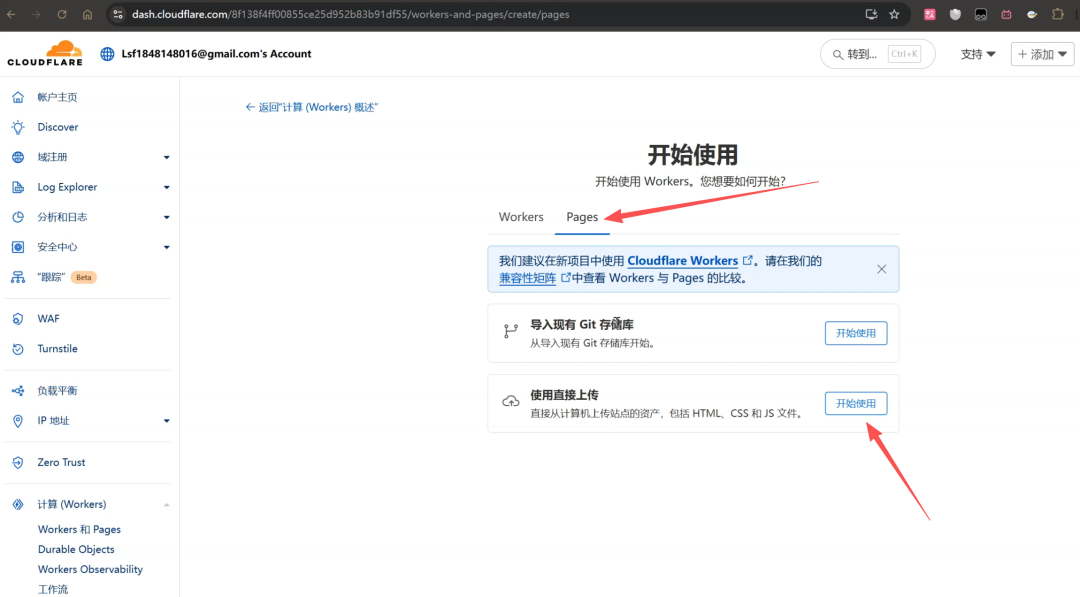Click the WAF shield icon
Viewport: 1080px width, 597px height.
point(18,319)
